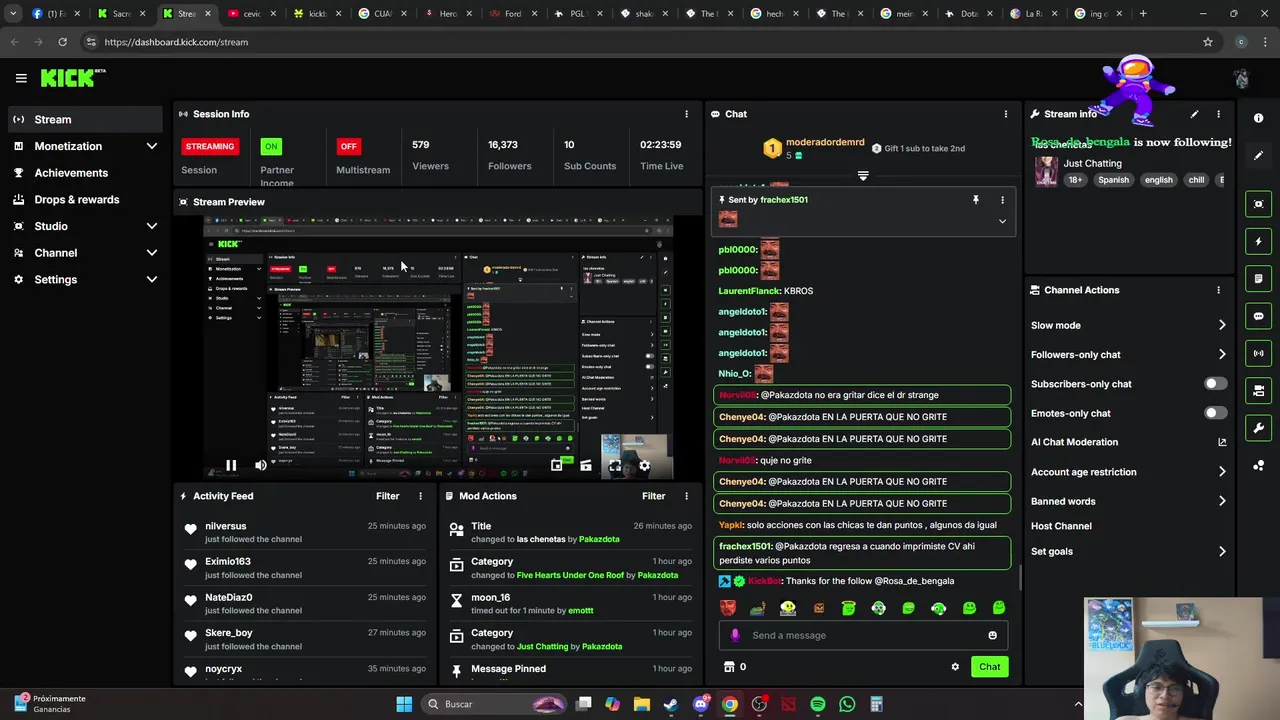Pause the stream preview playback
This screenshot has height=720, width=1280.
231,465
